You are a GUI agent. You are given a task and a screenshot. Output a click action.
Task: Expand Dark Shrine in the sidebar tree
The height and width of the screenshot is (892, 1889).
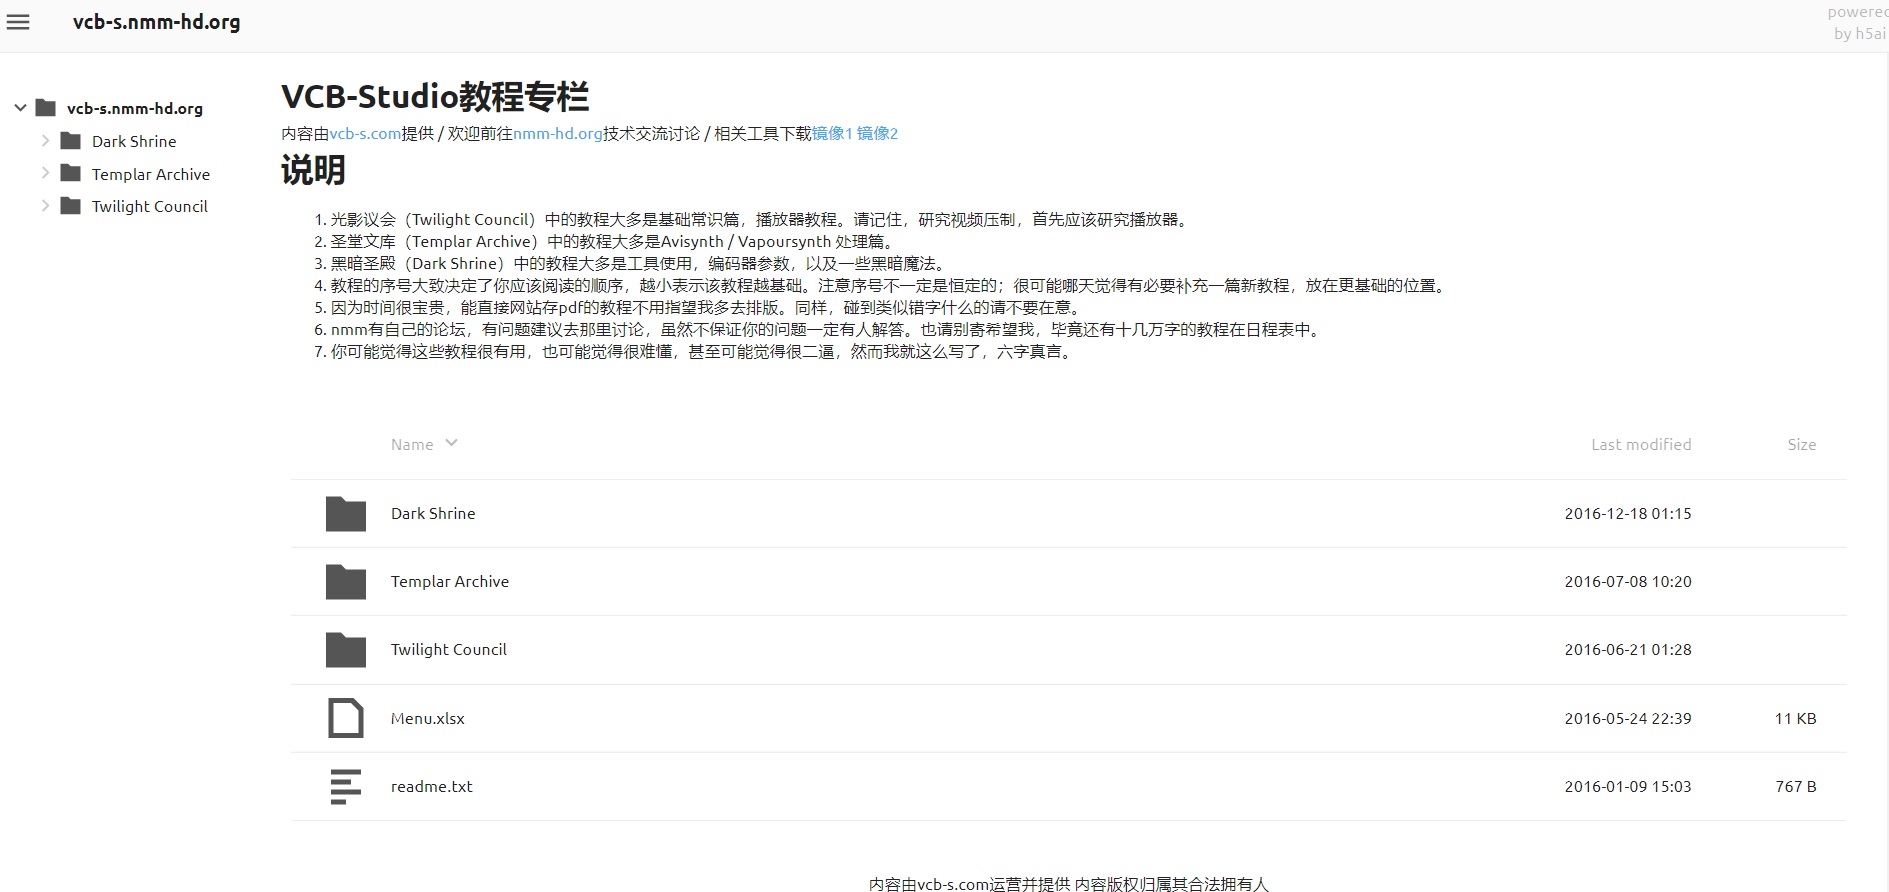coord(45,141)
